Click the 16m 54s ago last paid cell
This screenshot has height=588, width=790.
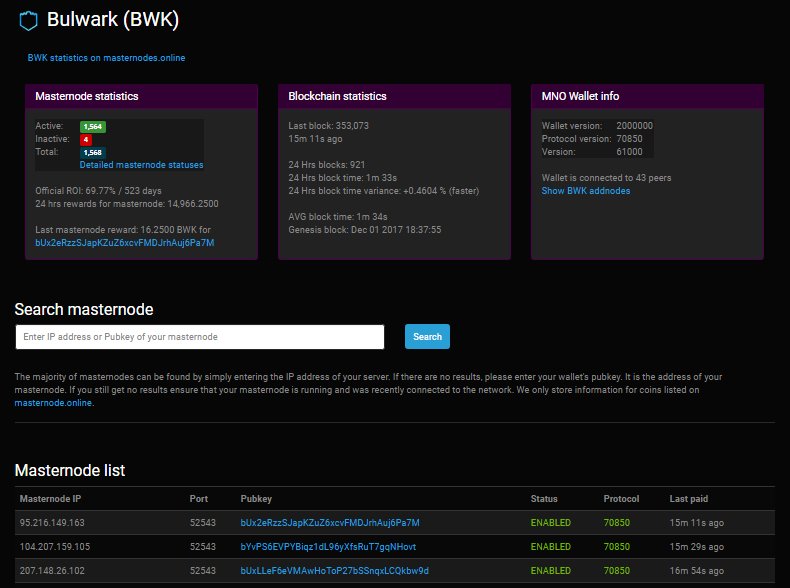(696, 571)
